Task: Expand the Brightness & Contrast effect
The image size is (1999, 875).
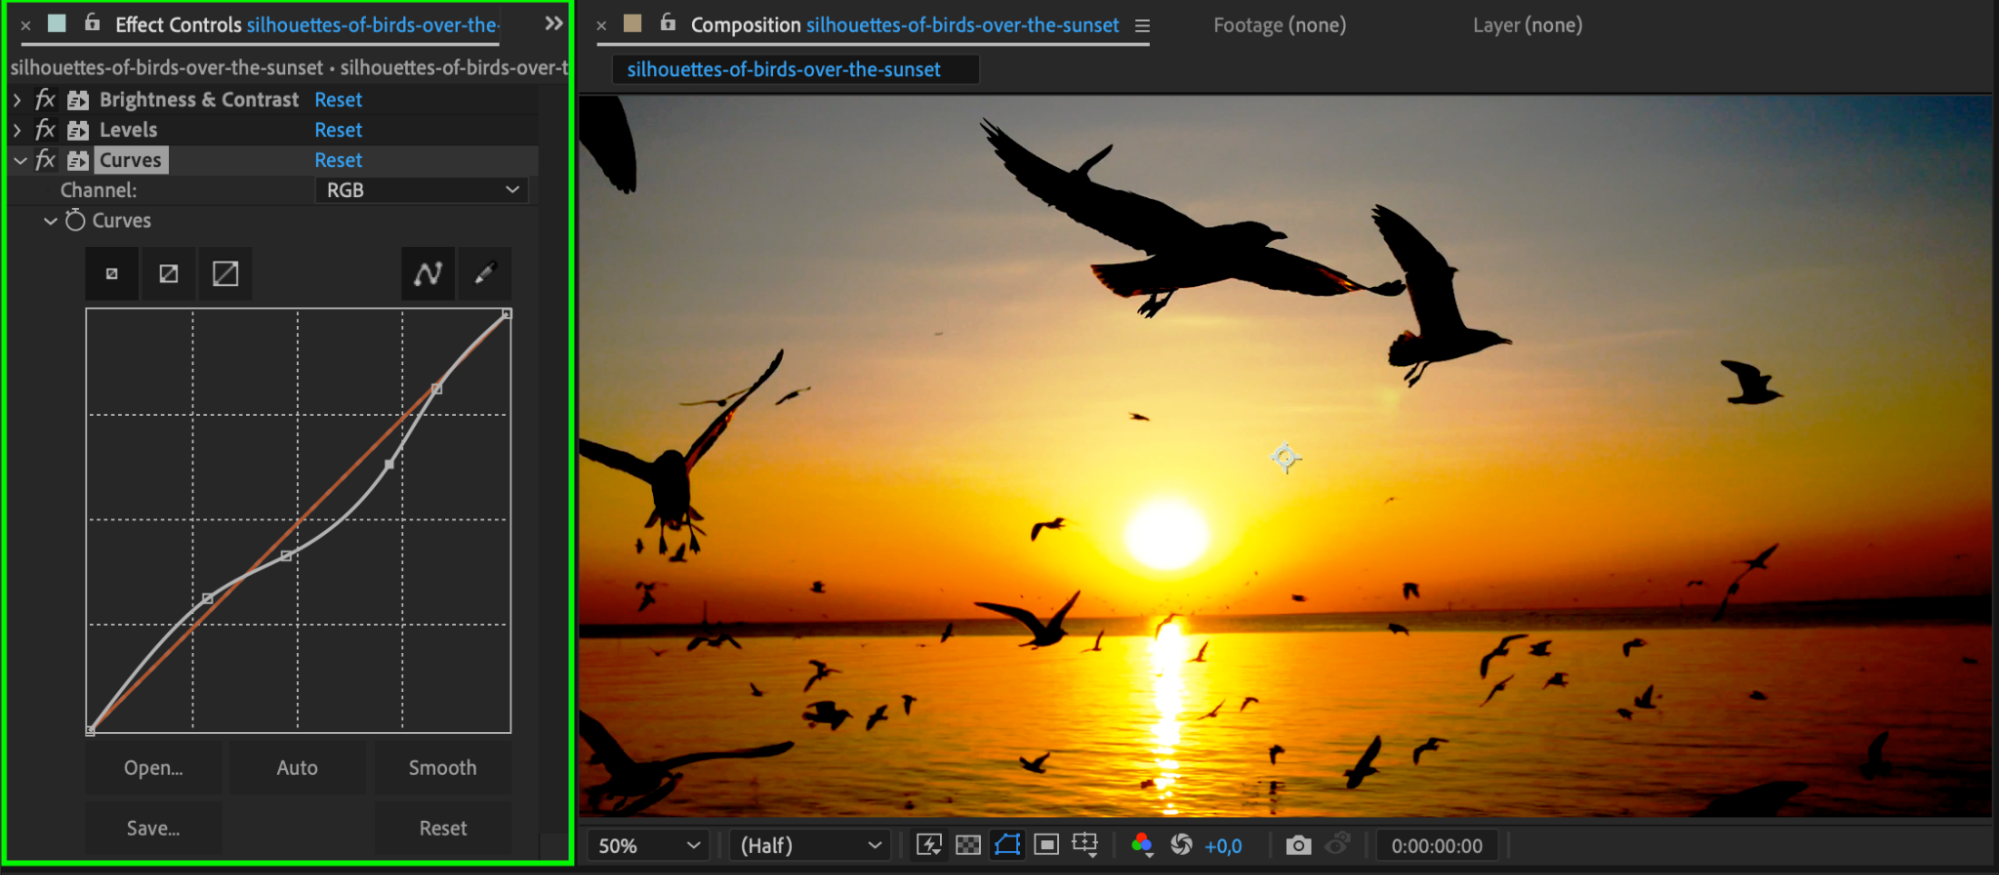Action: [17, 100]
